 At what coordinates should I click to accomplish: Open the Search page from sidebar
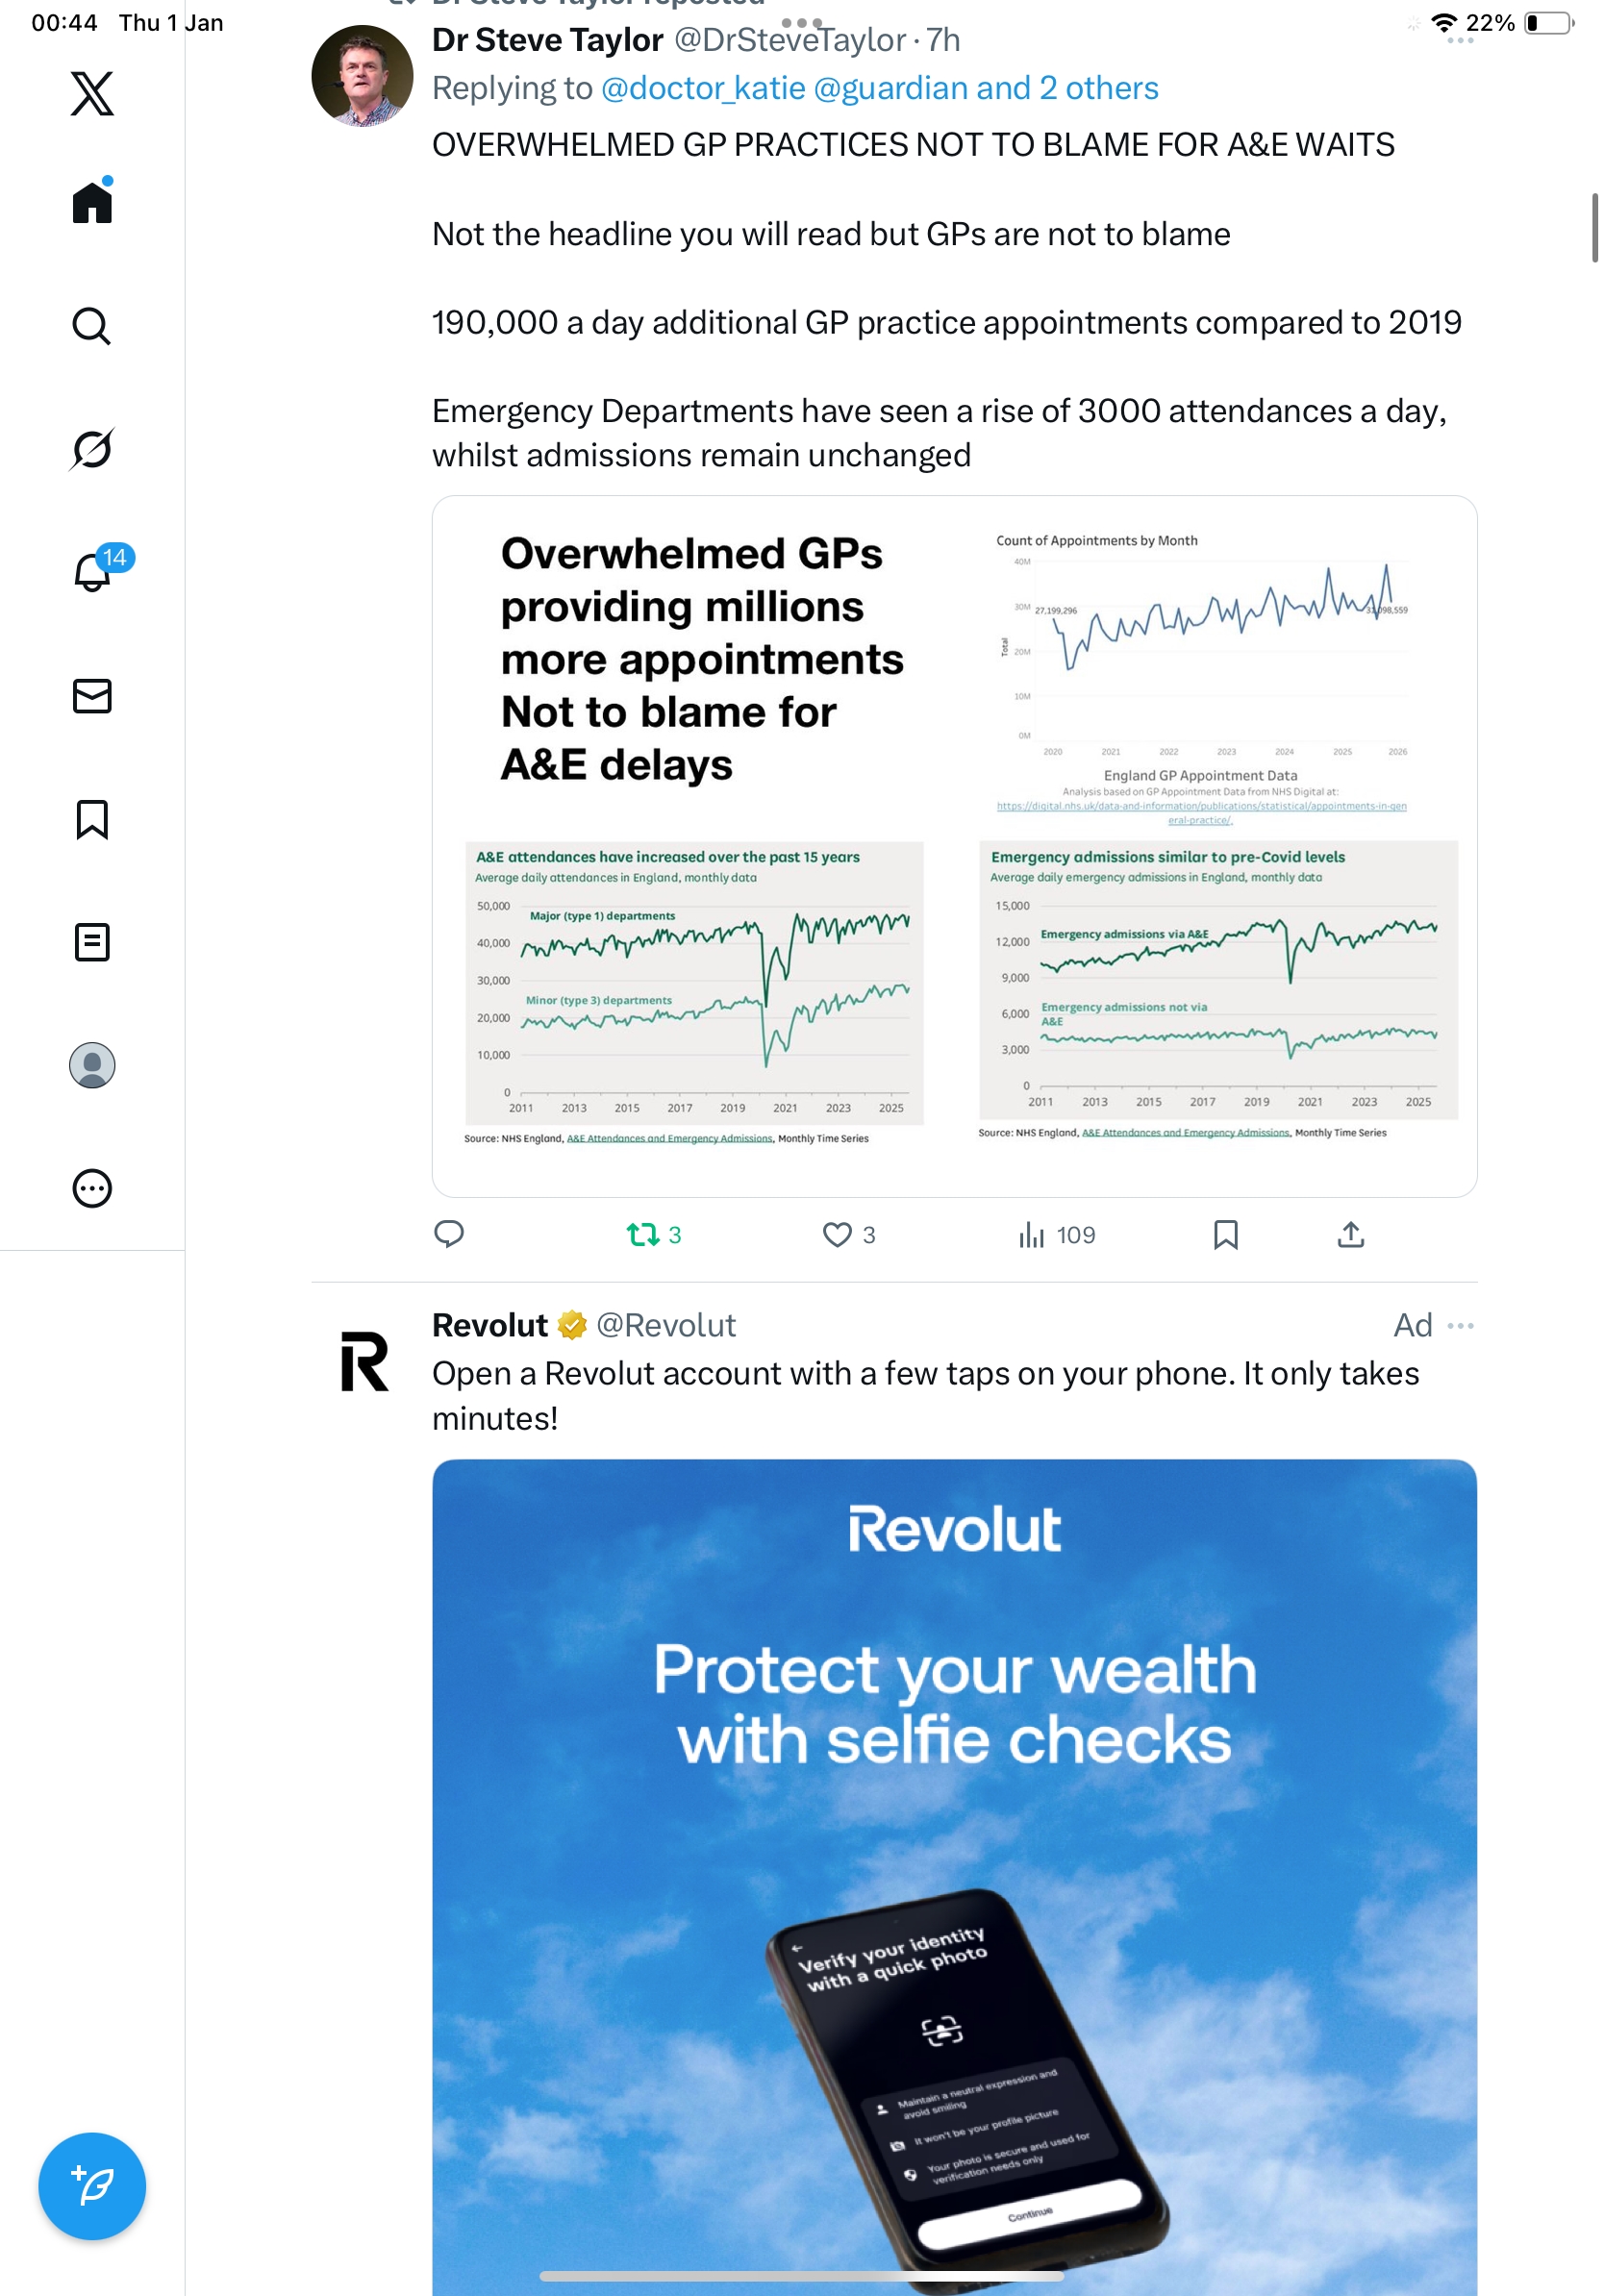tap(92, 326)
